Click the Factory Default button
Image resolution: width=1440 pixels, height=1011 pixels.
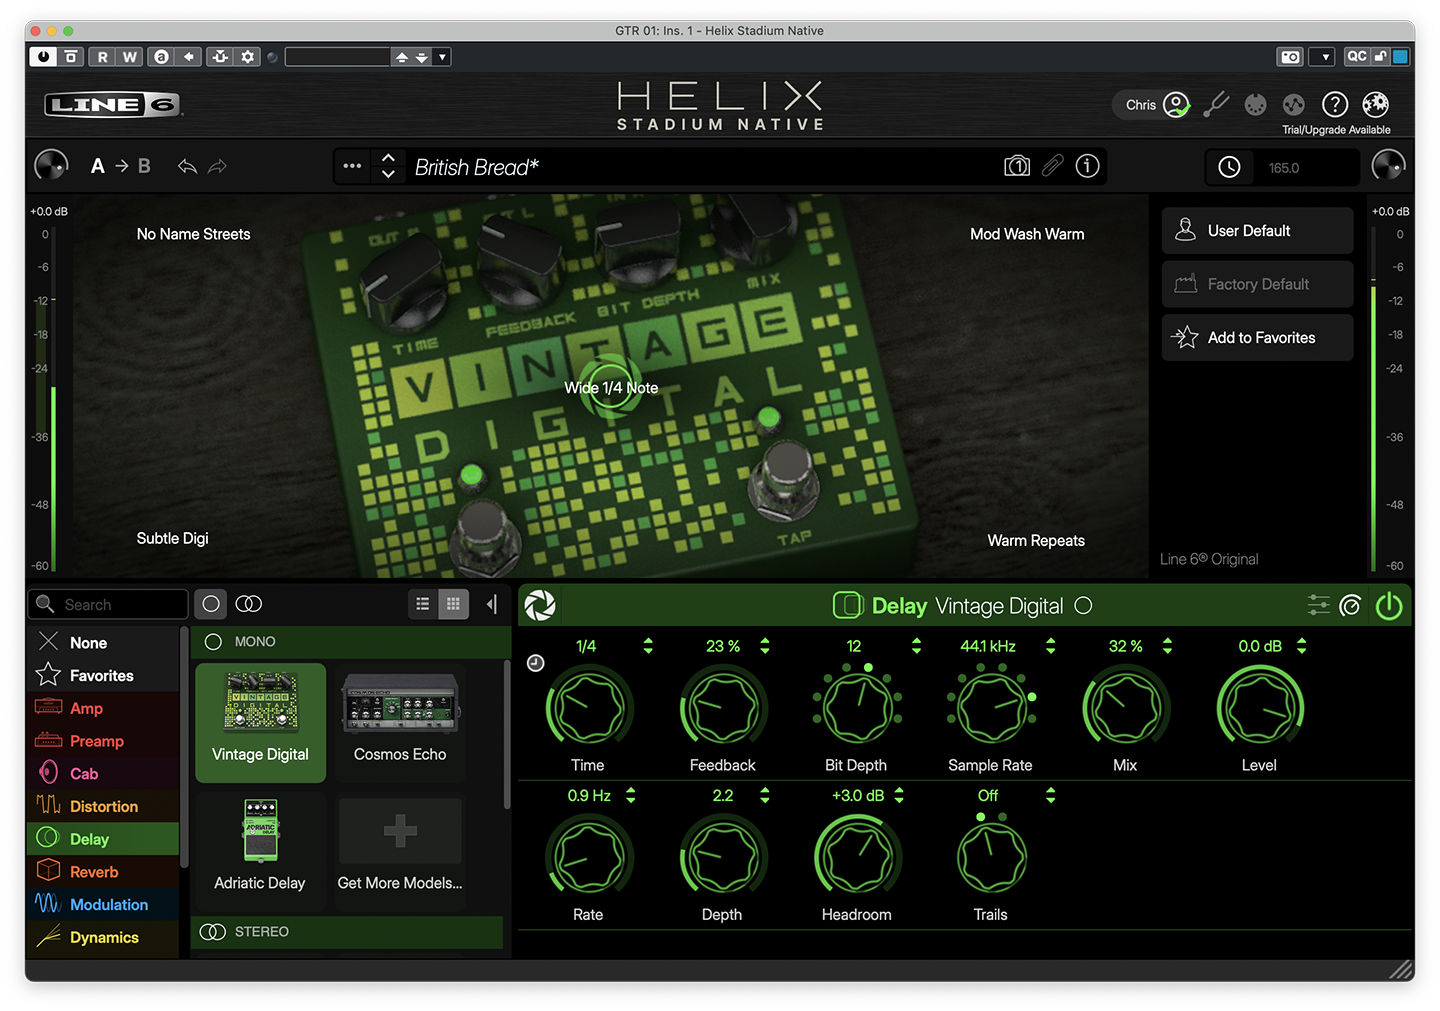(1258, 284)
